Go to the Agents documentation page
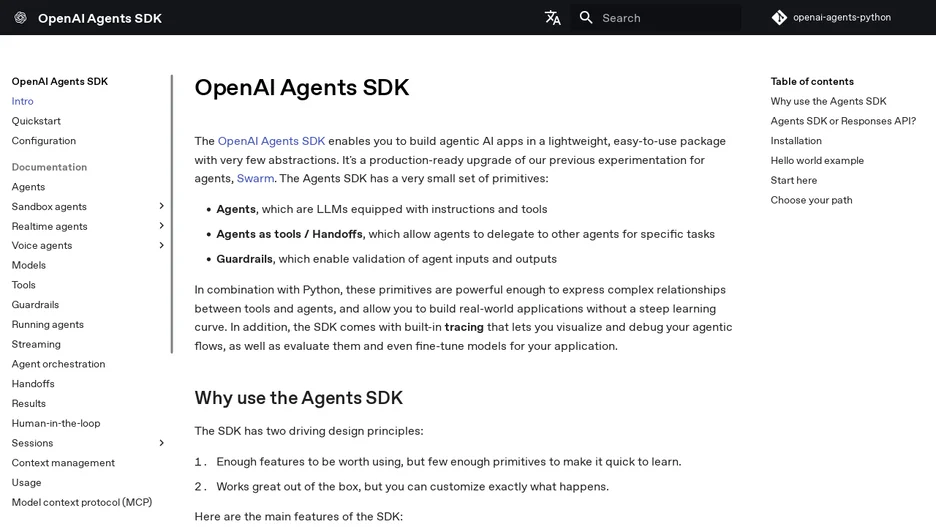The height and width of the screenshot is (527, 936). 28,187
